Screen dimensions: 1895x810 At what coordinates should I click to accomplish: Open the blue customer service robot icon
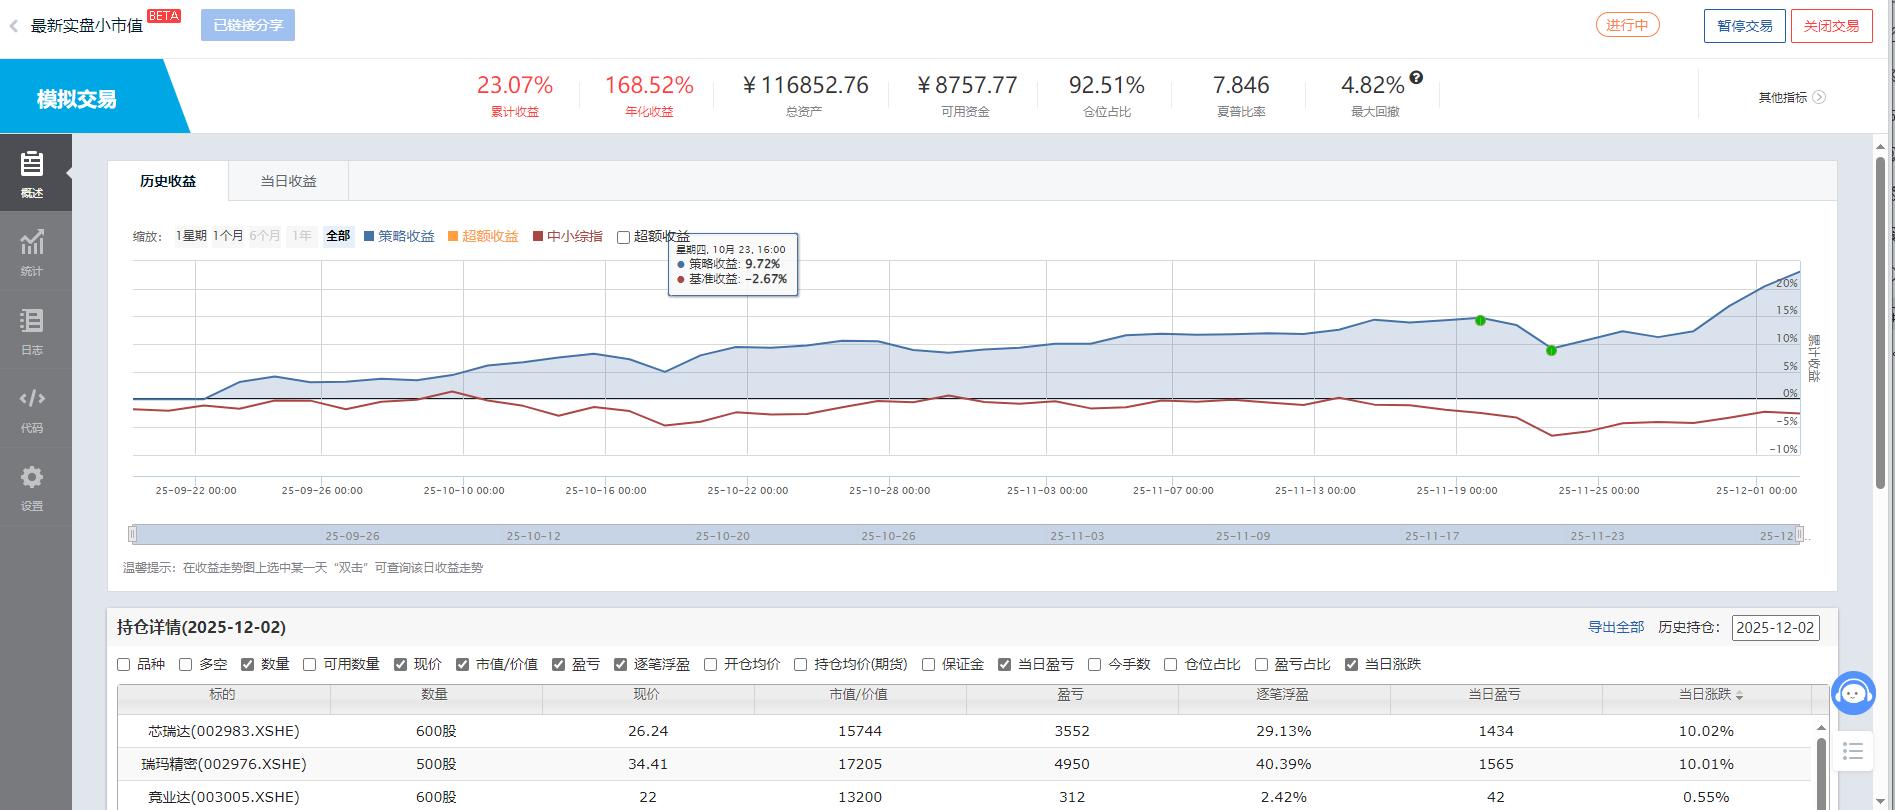tap(1853, 693)
